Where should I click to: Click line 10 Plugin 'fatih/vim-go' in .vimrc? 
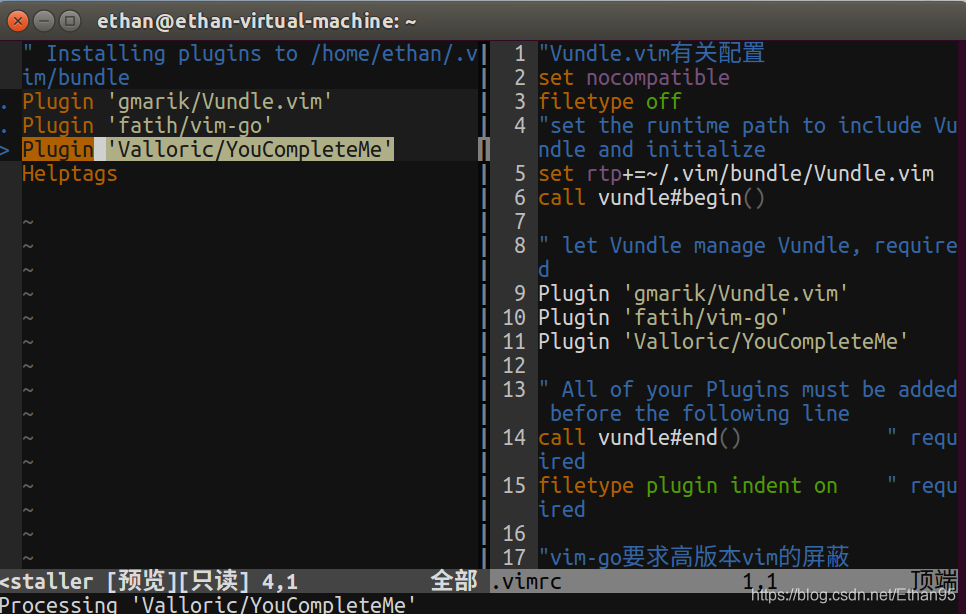663,318
